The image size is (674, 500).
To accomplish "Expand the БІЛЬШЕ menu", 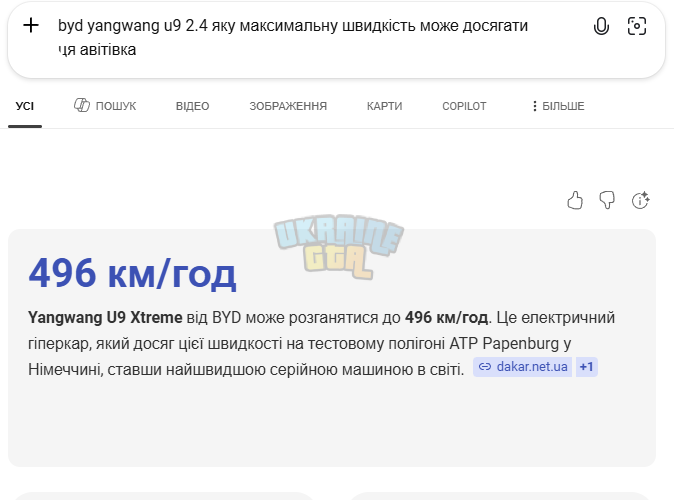I will [x=558, y=106].
